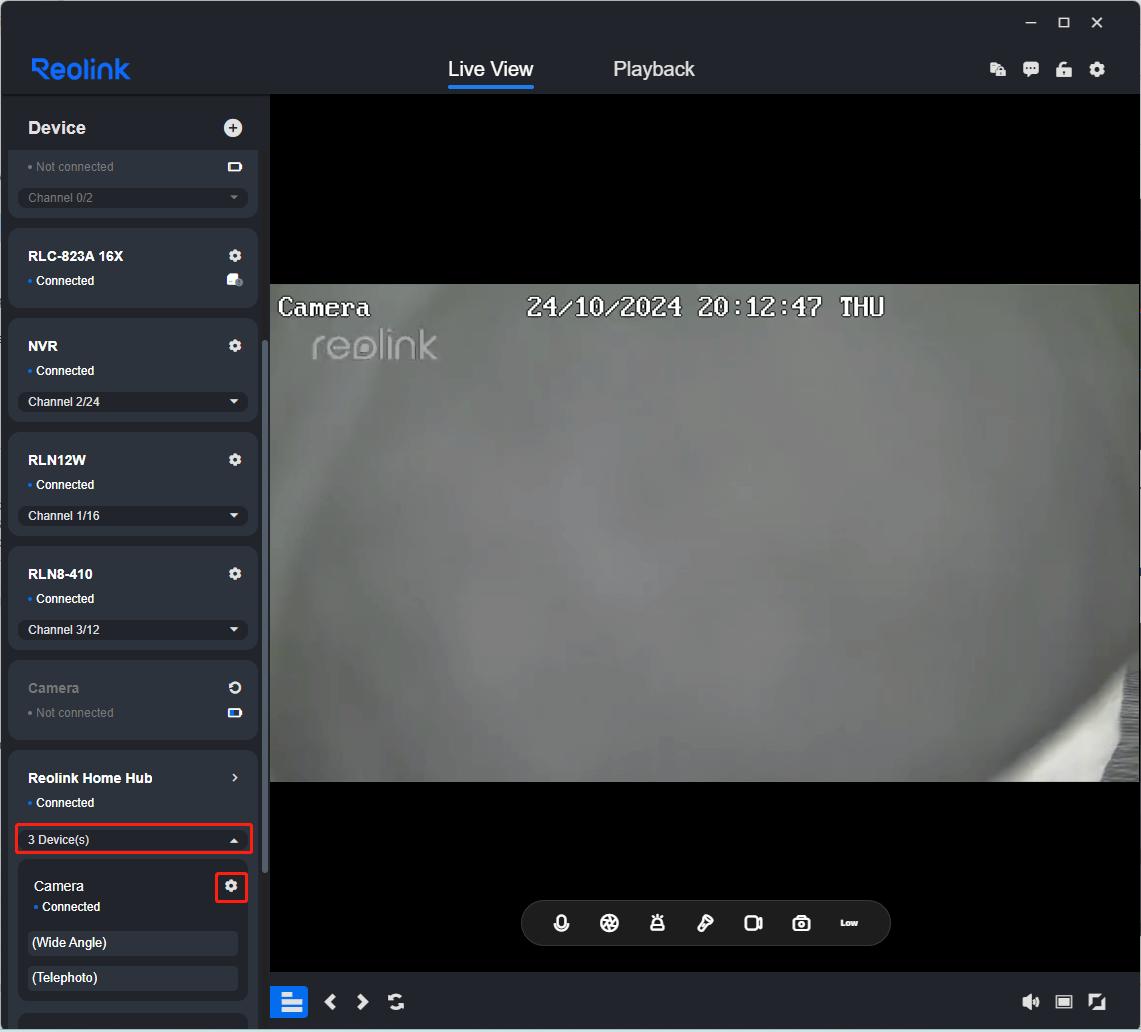Open settings gear for the NVR device
This screenshot has width=1141, height=1032.
pos(235,346)
